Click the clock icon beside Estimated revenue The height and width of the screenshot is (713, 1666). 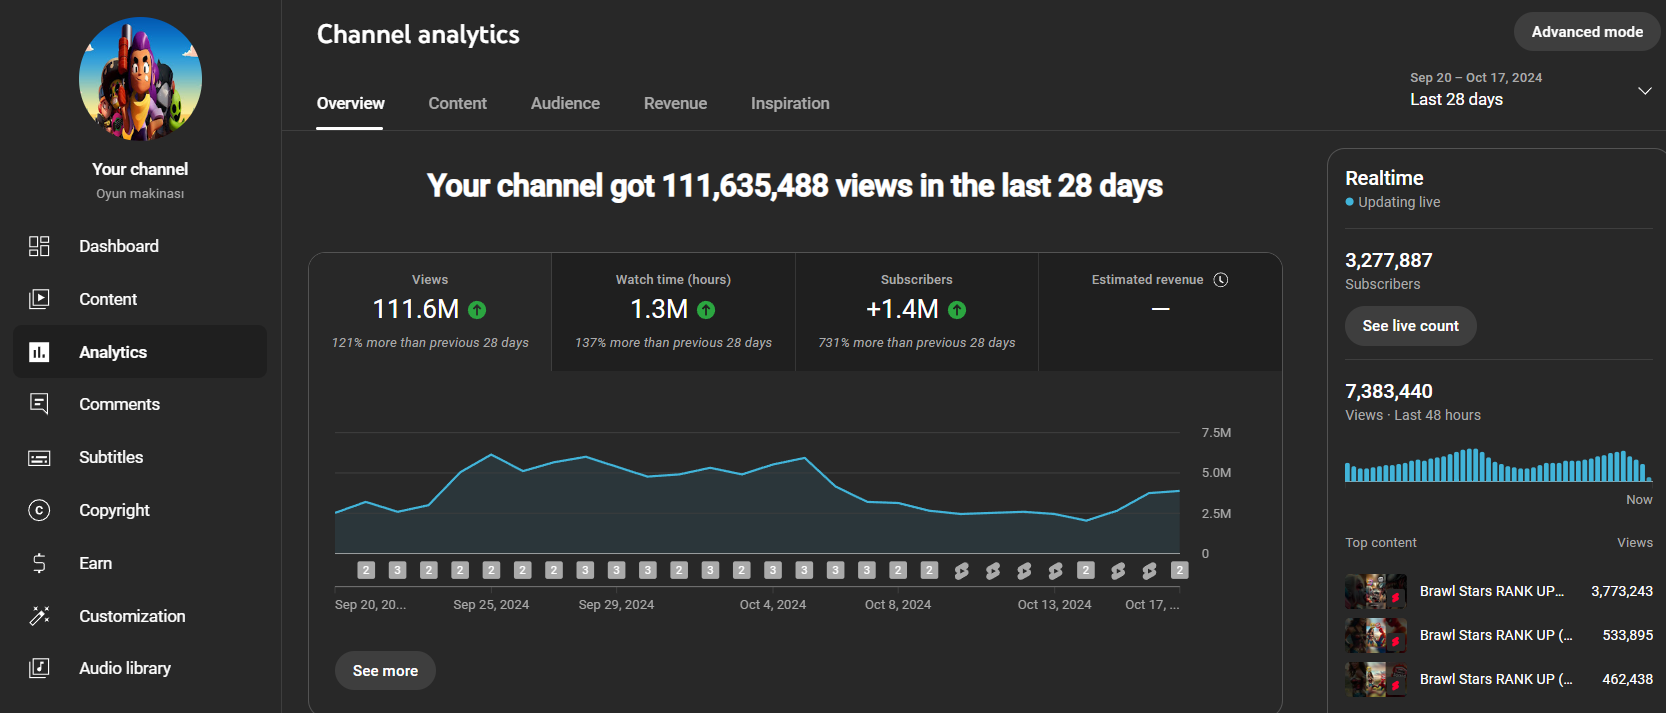pyautogui.click(x=1220, y=280)
